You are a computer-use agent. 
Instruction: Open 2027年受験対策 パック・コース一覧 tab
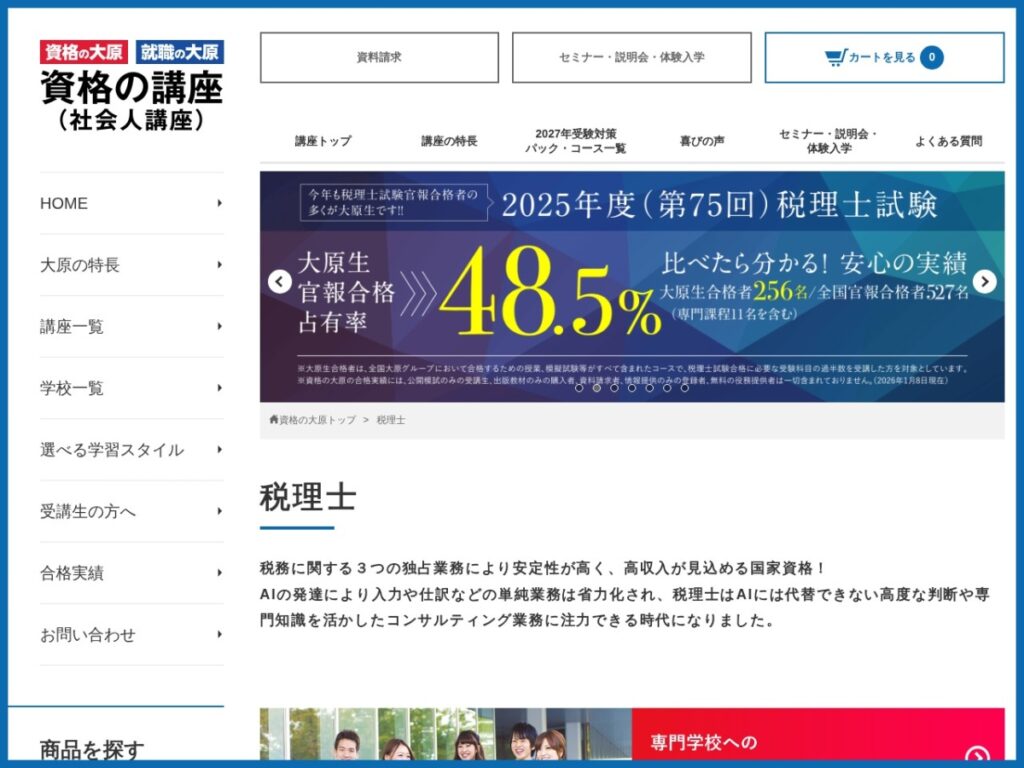click(x=575, y=141)
